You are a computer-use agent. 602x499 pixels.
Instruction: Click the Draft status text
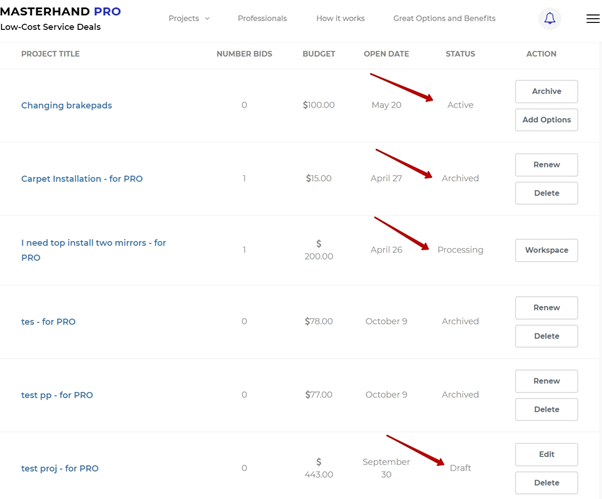[x=460, y=468]
